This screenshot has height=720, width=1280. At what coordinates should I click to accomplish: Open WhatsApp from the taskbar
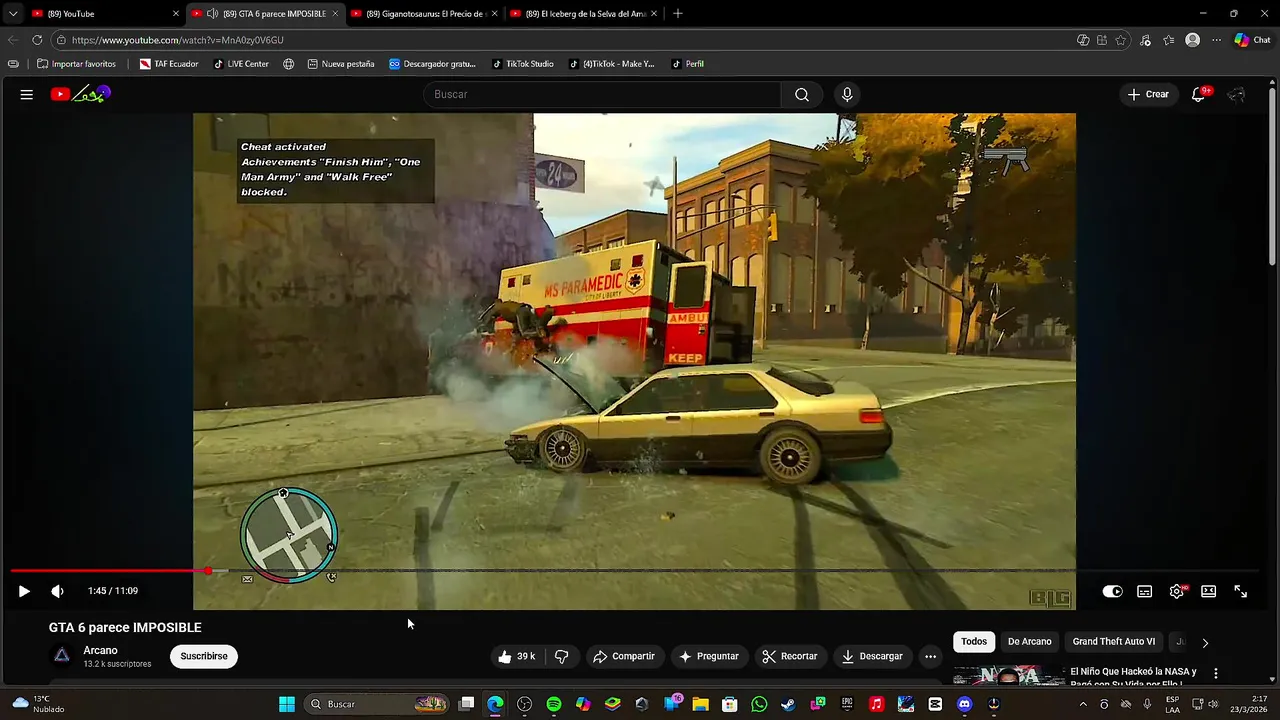(x=759, y=704)
